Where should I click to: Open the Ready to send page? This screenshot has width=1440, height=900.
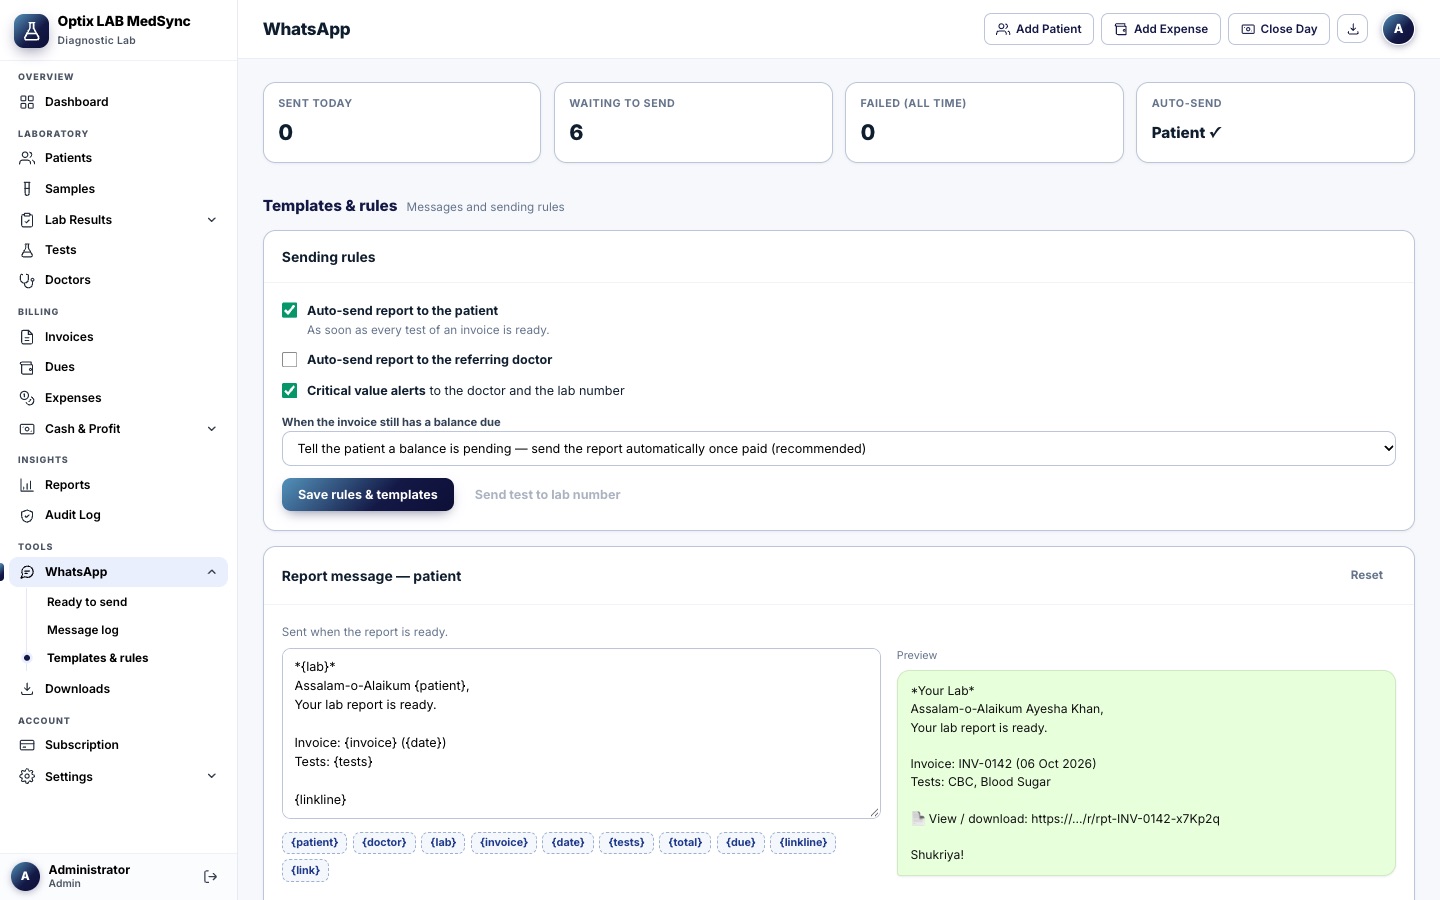tap(87, 602)
